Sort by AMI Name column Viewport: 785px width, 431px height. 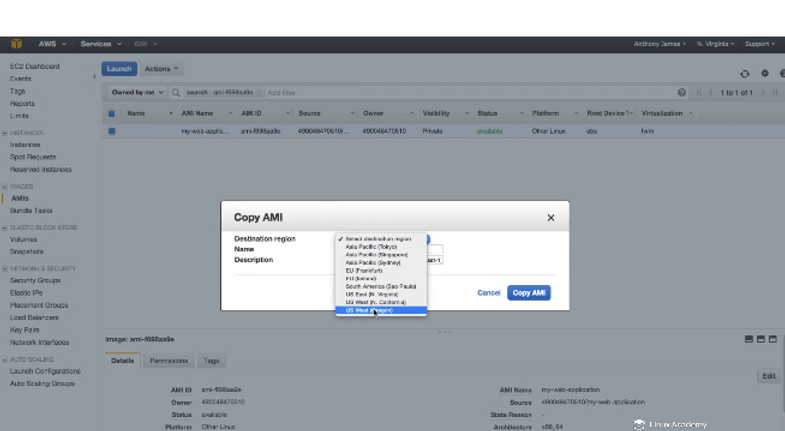(197, 114)
